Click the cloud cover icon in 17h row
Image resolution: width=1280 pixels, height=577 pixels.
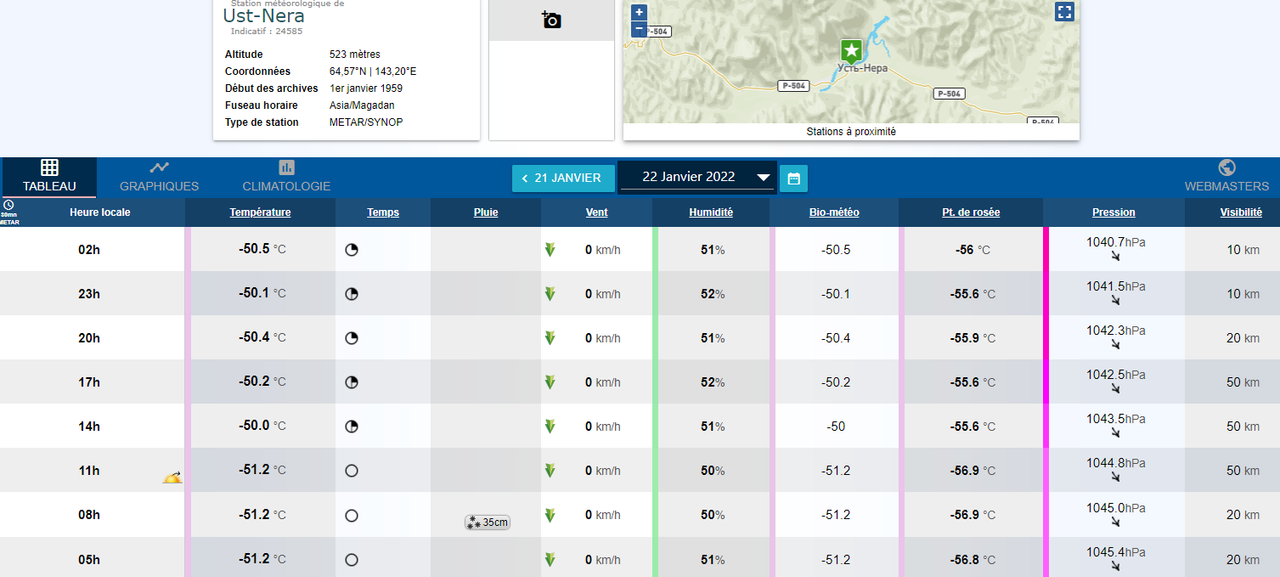tap(351, 382)
